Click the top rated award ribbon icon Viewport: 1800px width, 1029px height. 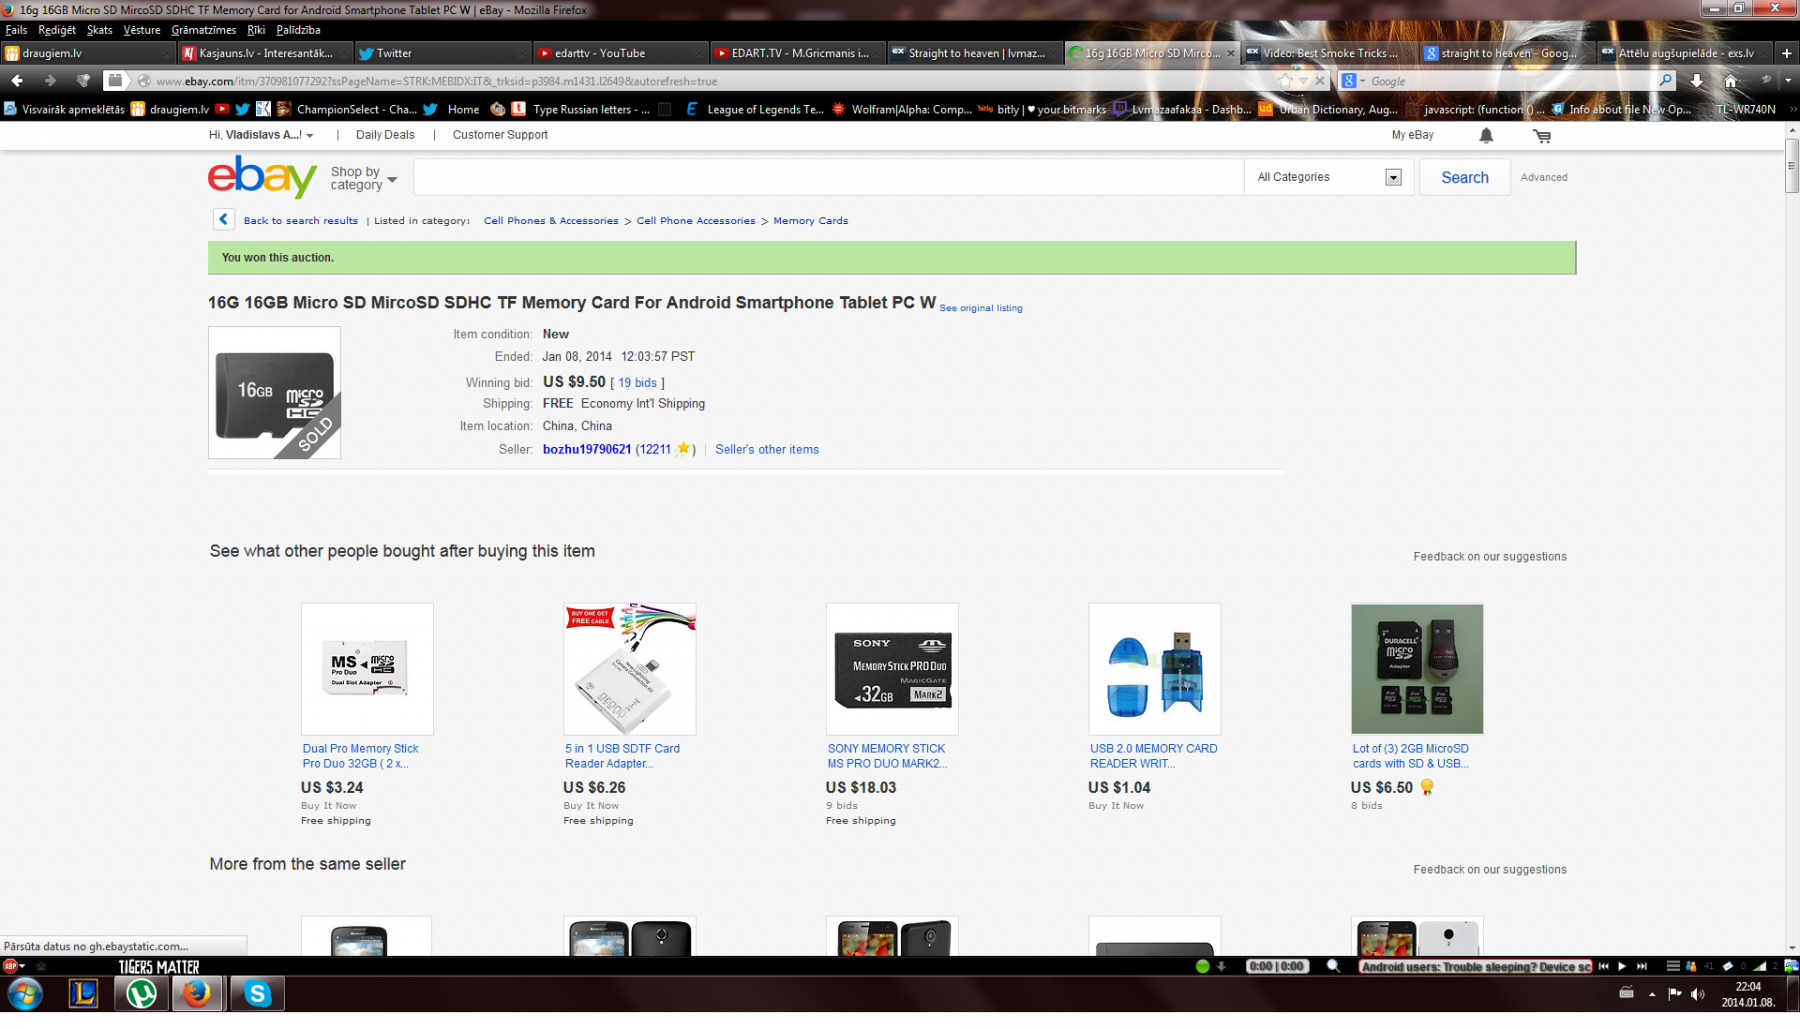[x=1427, y=787]
